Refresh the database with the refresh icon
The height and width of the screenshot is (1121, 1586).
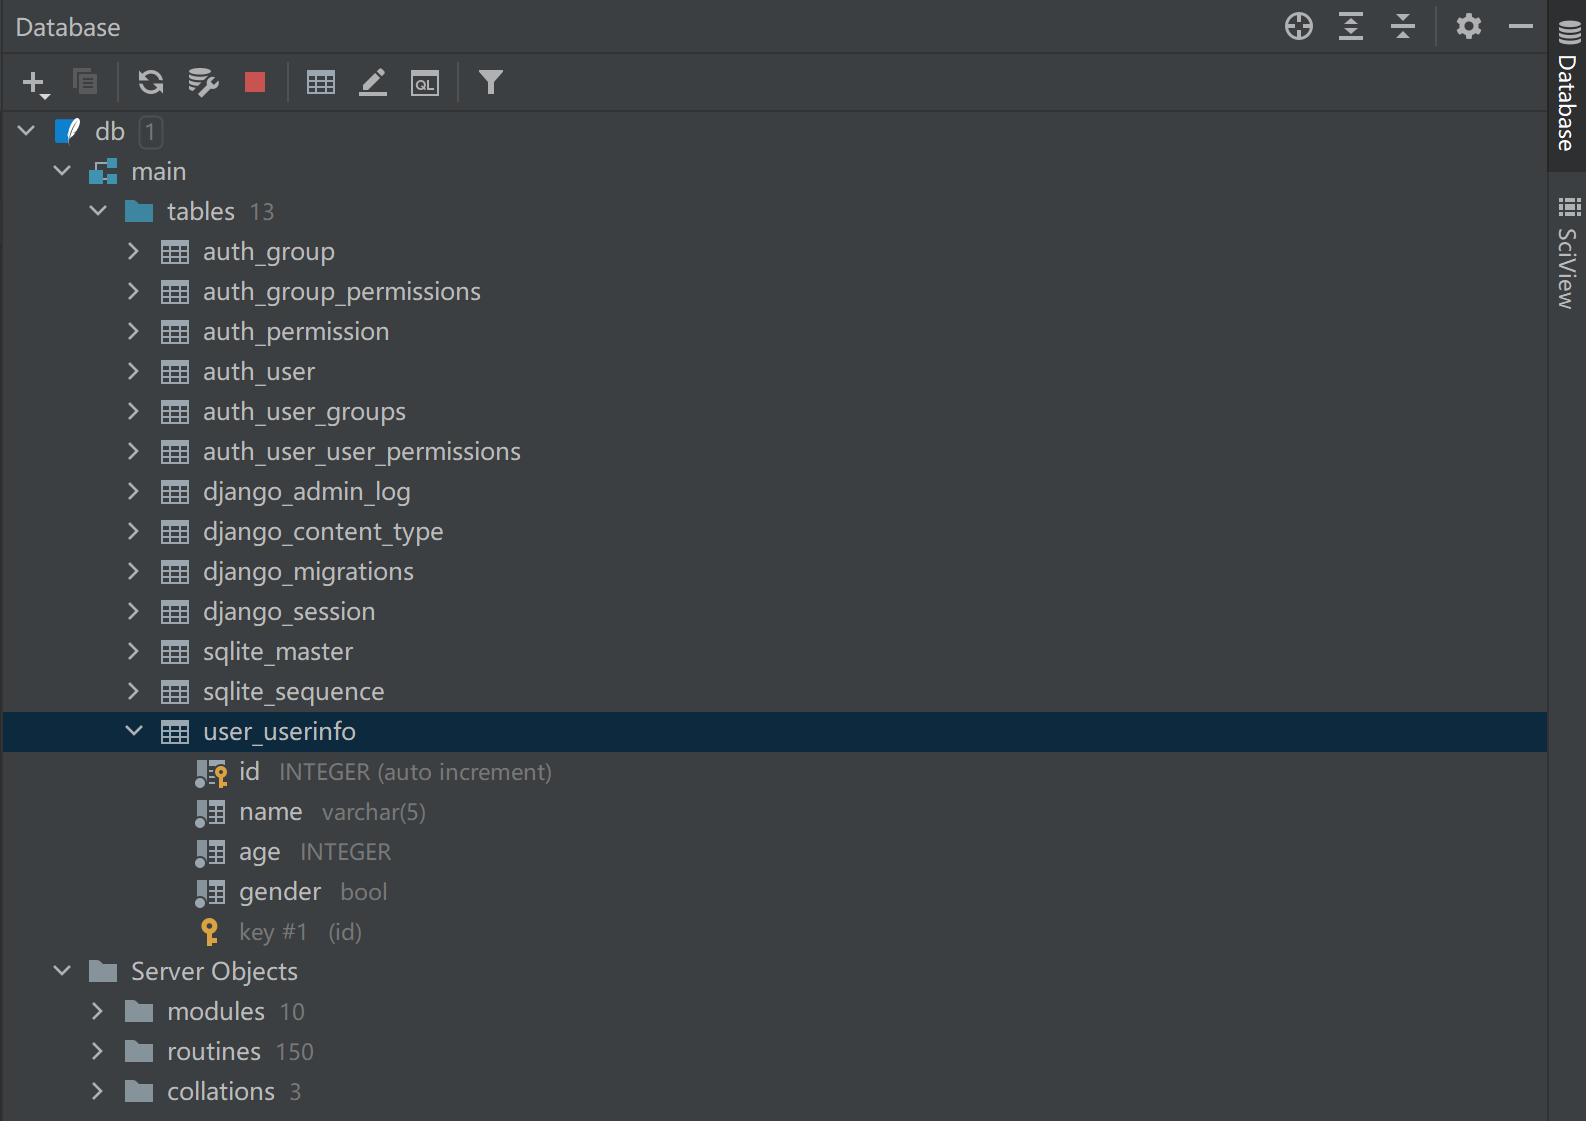tap(151, 82)
